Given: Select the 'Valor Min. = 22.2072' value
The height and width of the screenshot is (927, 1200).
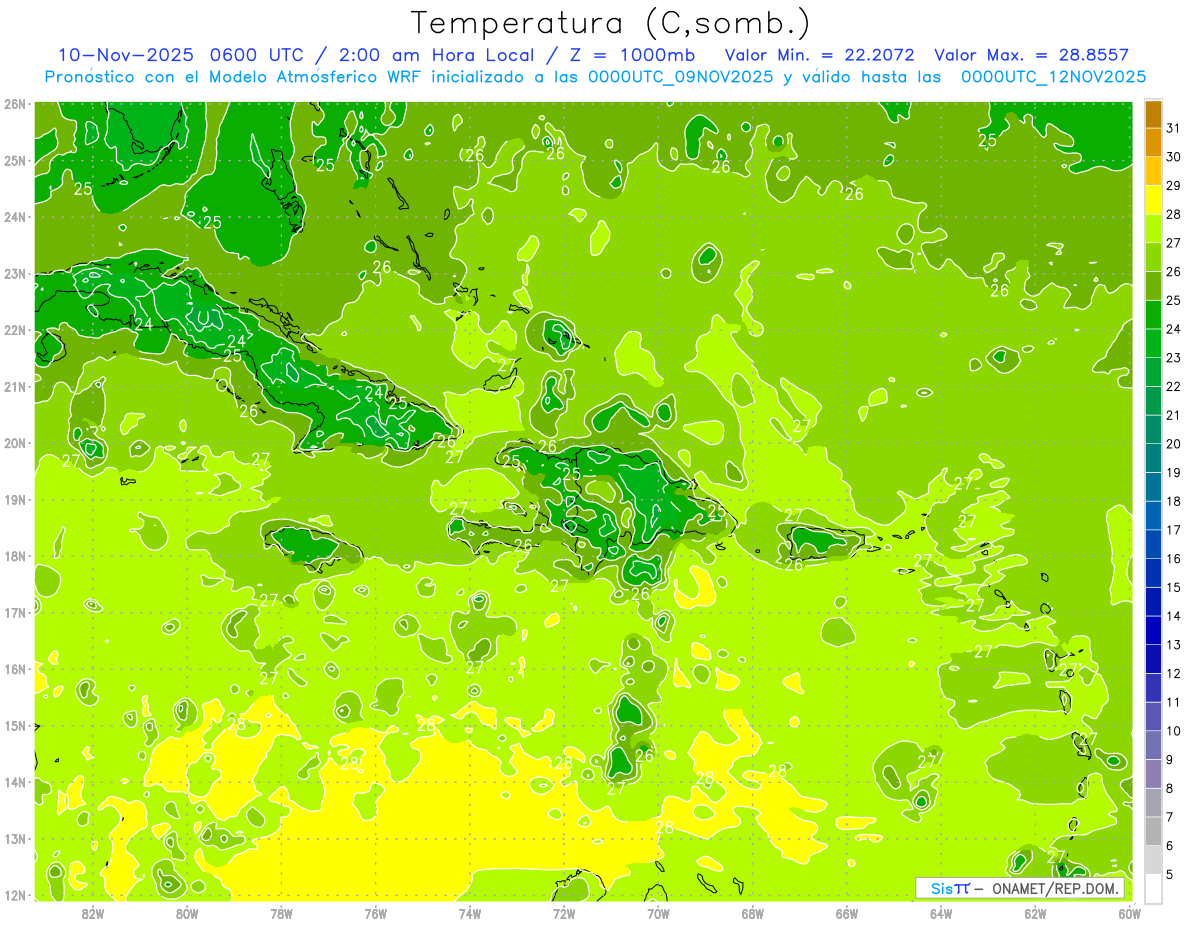Looking at the screenshot, I should 819,54.
